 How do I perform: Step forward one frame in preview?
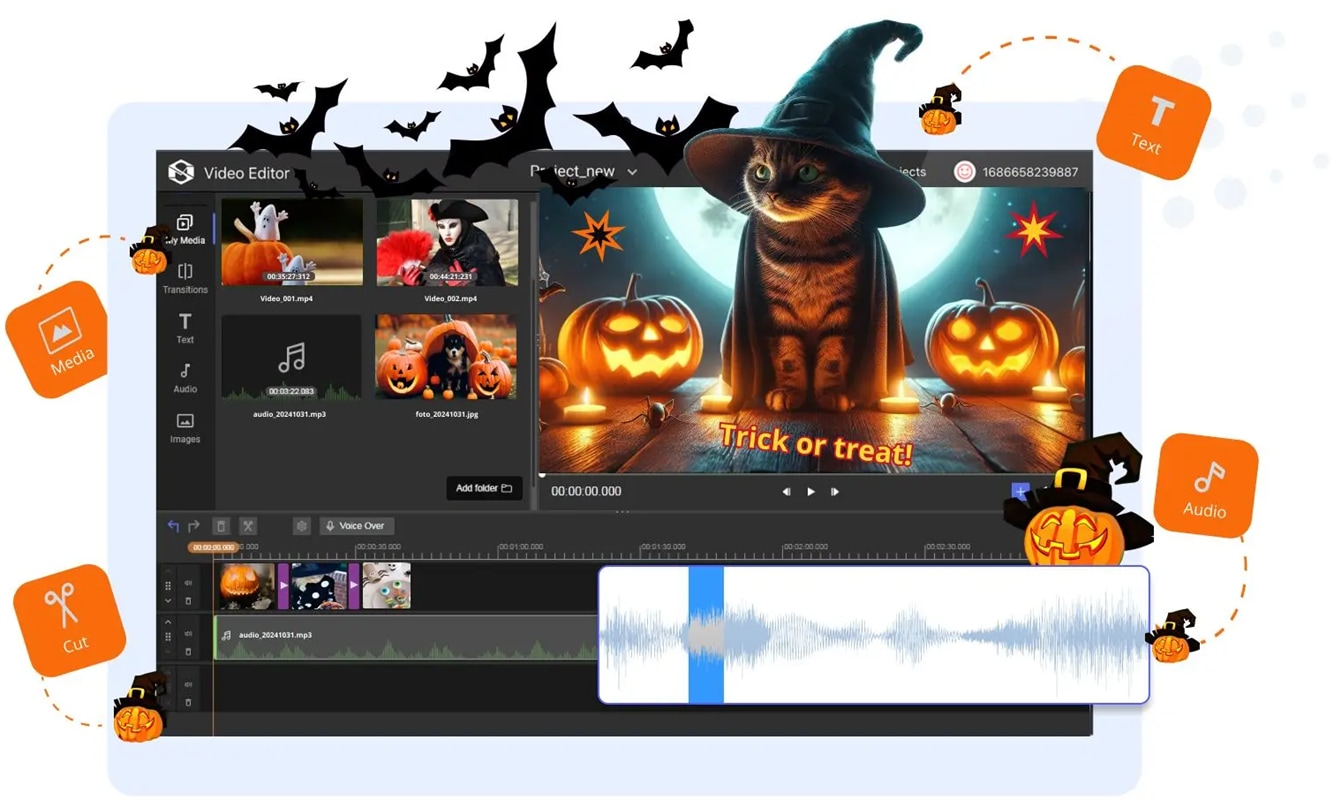point(835,492)
